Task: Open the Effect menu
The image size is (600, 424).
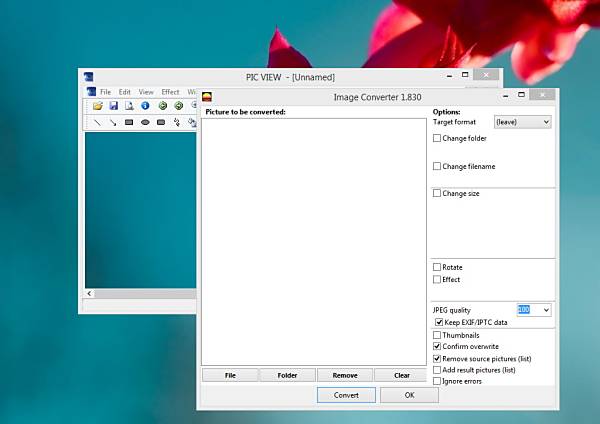Action: point(170,92)
